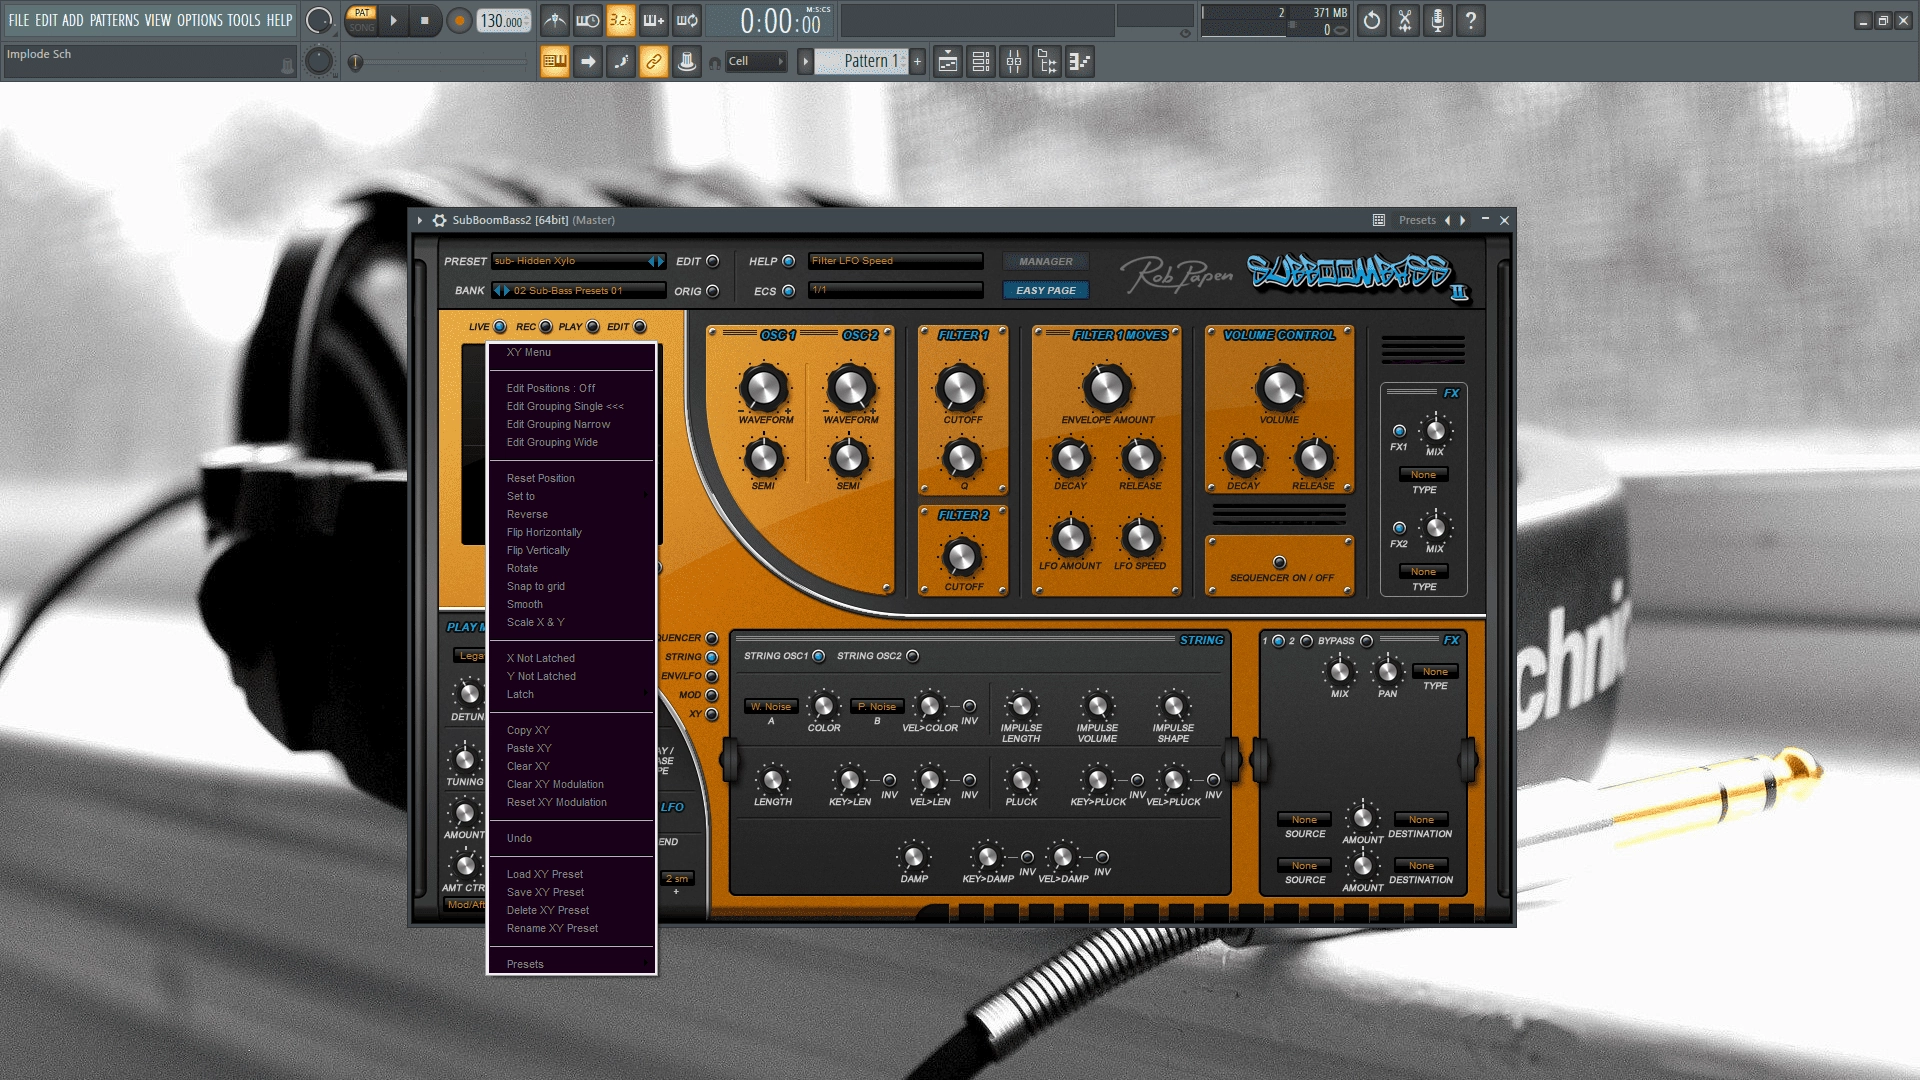Viewport: 1920px width, 1080px height.
Task: Click the play button in transport
Action: coord(393,20)
